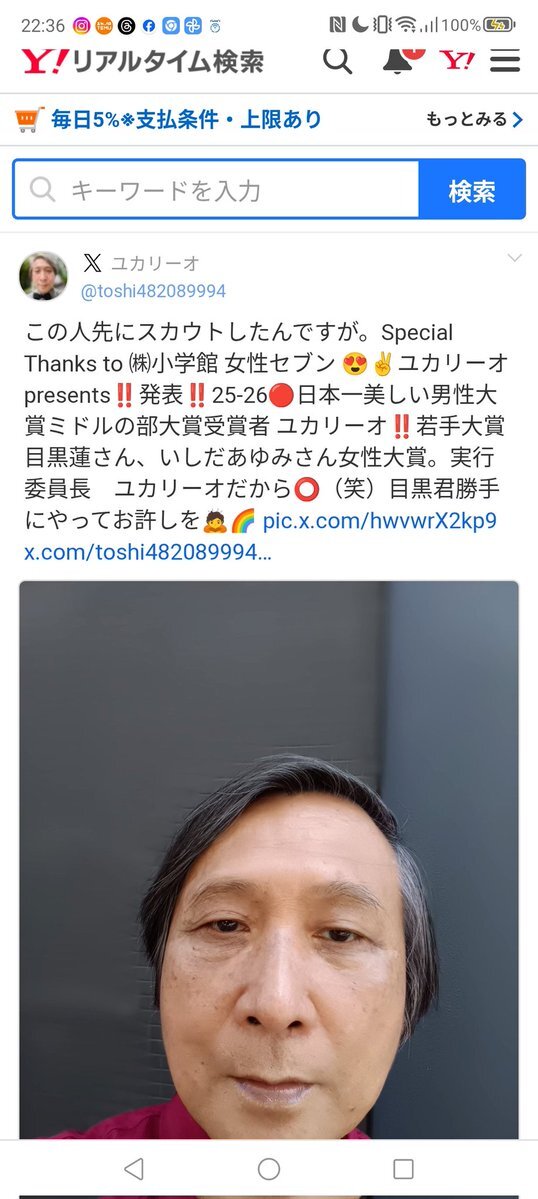538x1199 pixels.
Task: Open the pic.x.com/hwvwrX2kp9 link
Action: click(379, 522)
